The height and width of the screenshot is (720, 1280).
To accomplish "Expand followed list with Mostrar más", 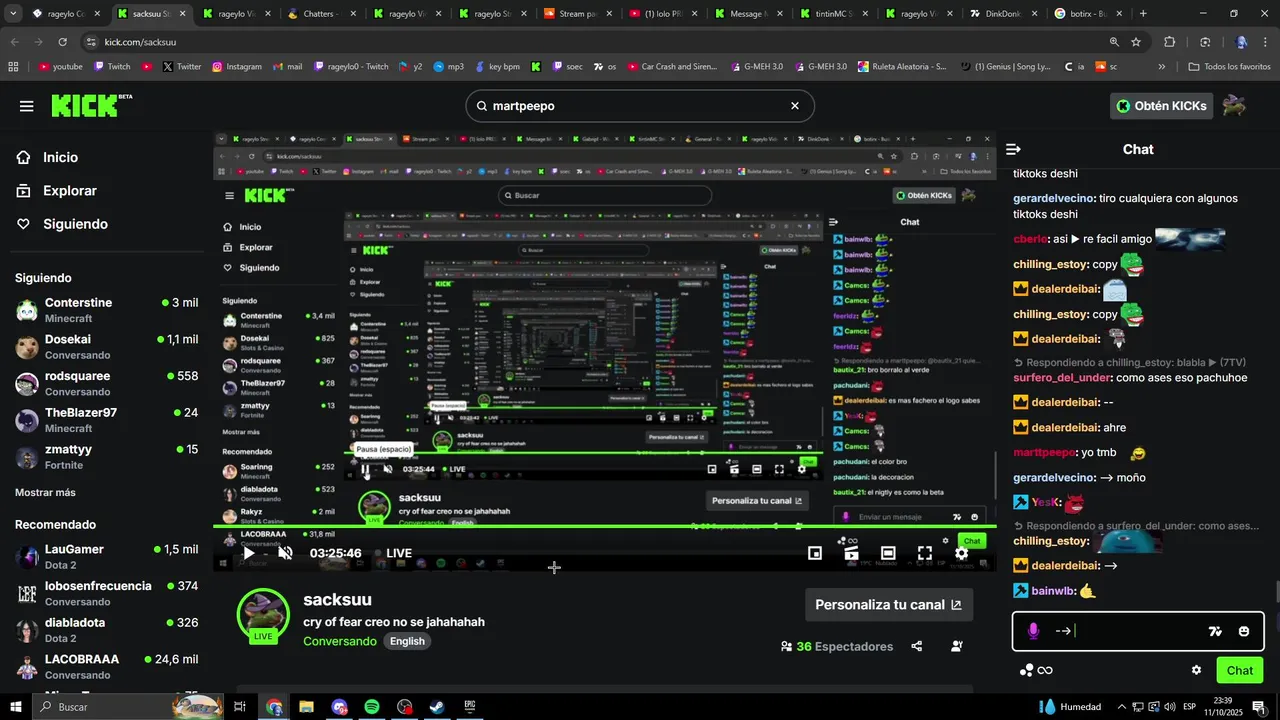I will [45, 492].
